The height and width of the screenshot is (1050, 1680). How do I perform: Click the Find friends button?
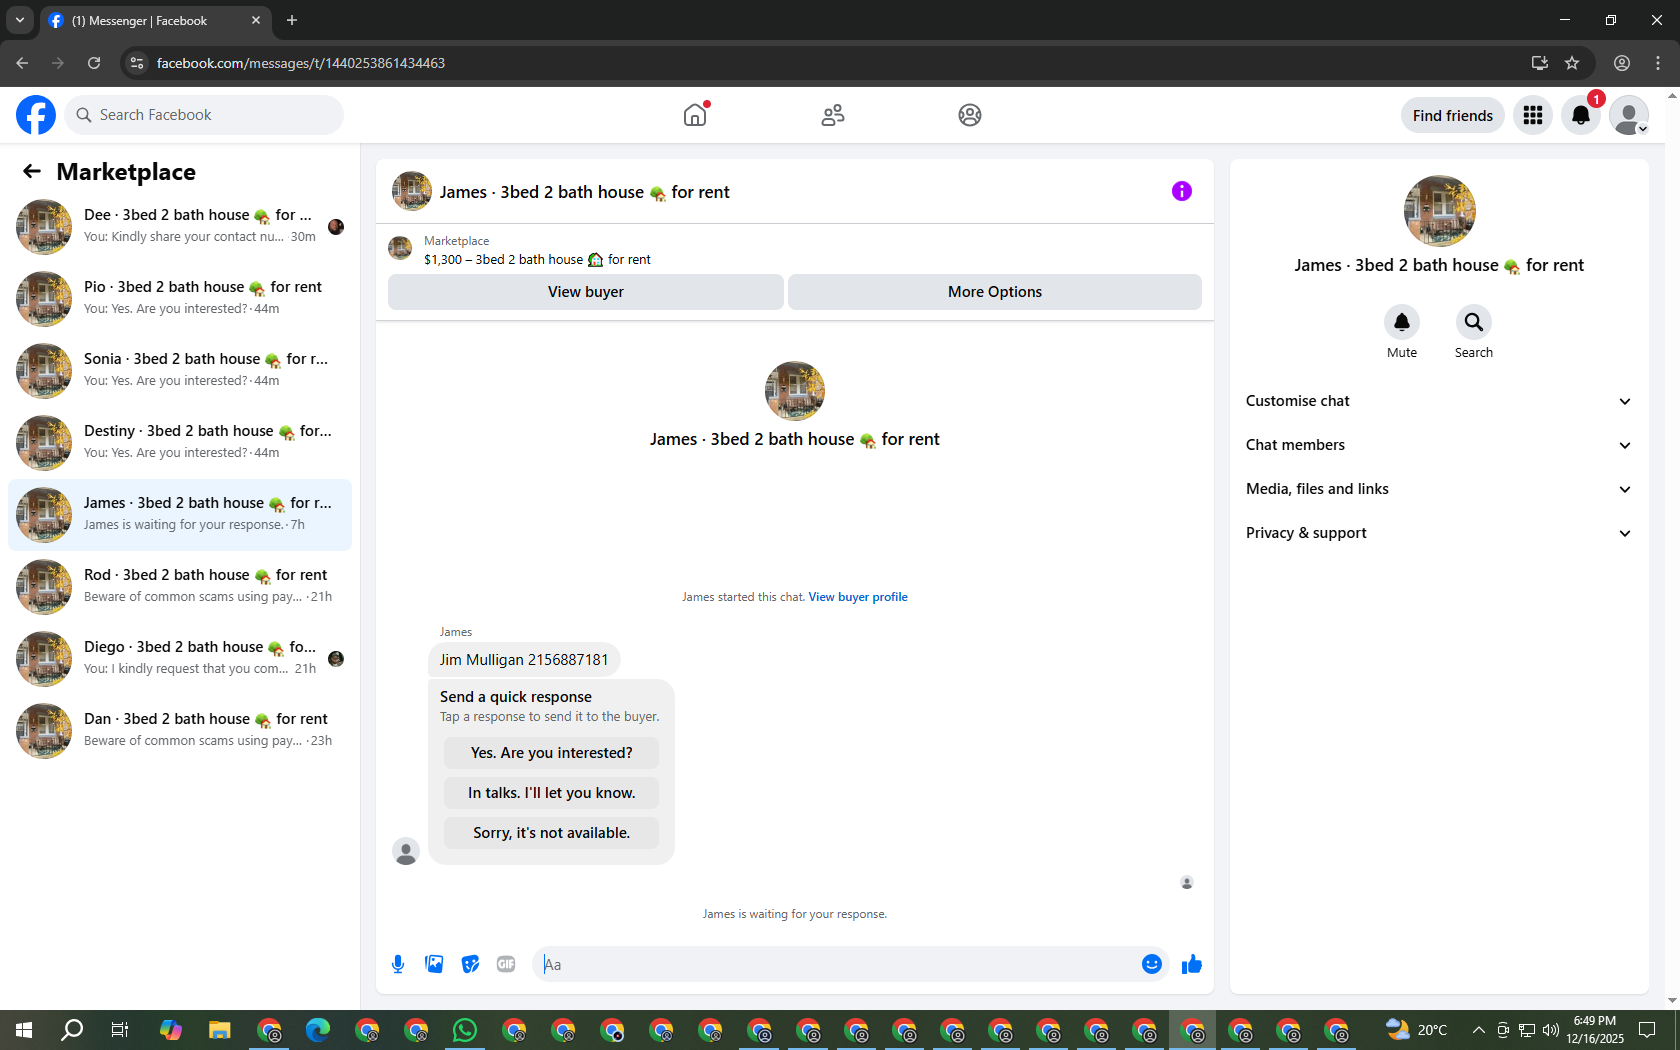pyautogui.click(x=1453, y=115)
